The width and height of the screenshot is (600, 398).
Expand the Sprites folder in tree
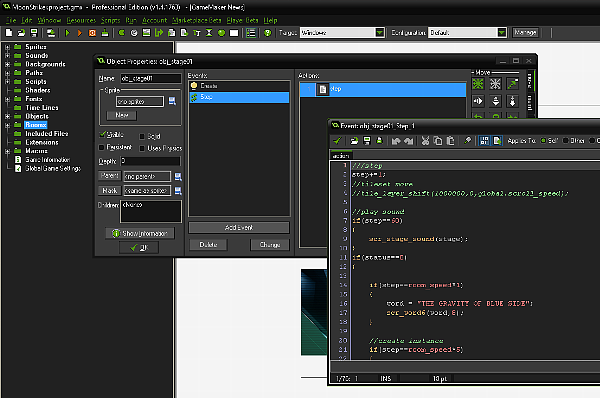(7, 47)
